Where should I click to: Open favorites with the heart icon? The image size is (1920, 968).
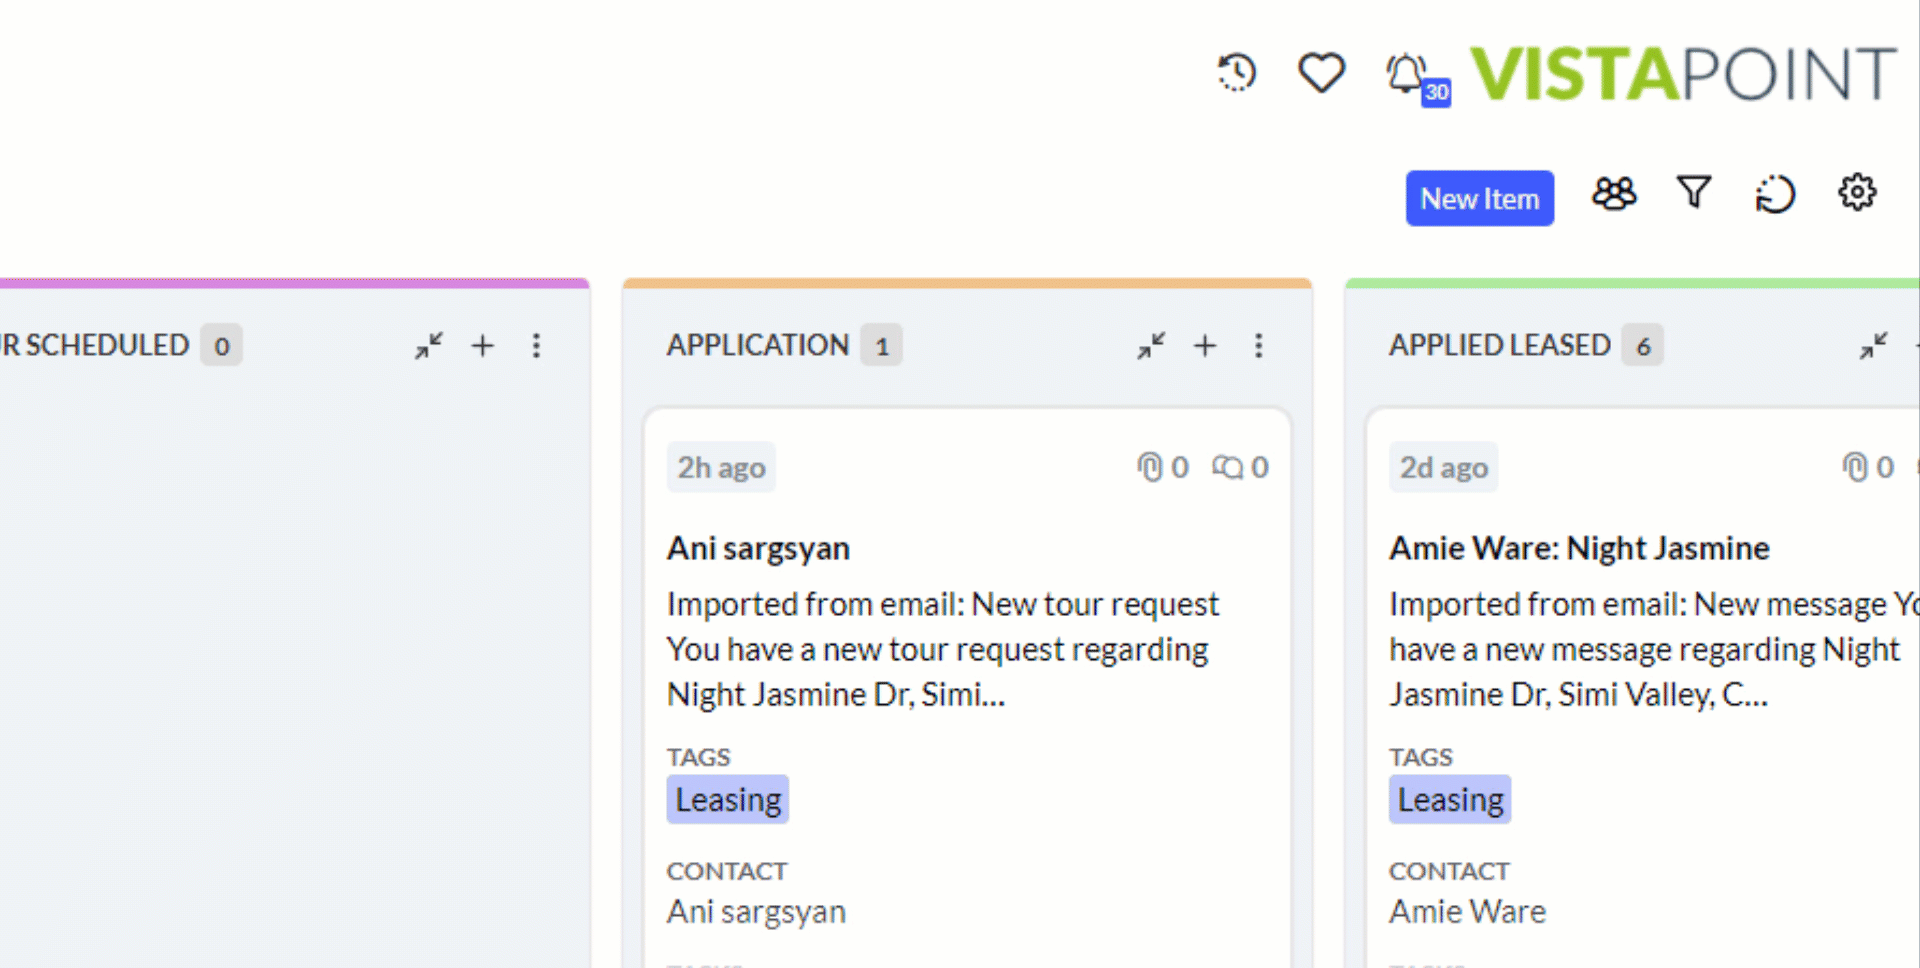point(1321,73)
